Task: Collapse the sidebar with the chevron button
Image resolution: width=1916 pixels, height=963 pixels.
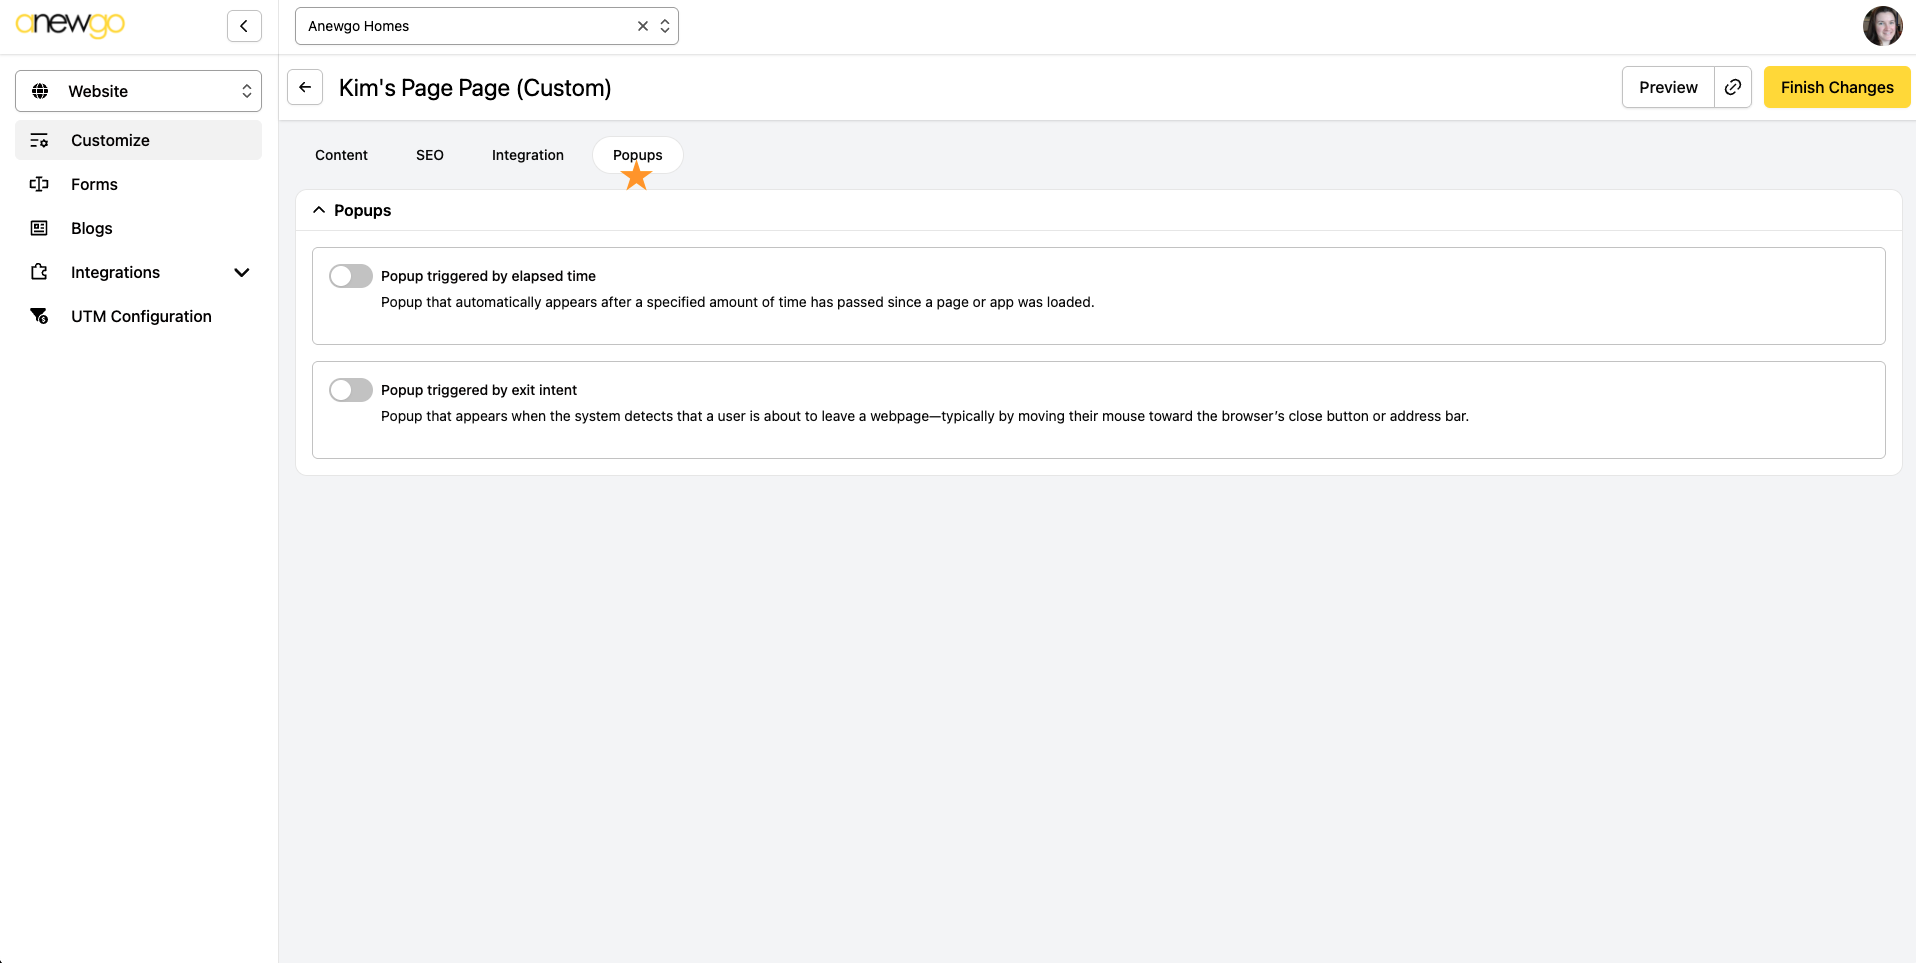Action: coord(244,26)
